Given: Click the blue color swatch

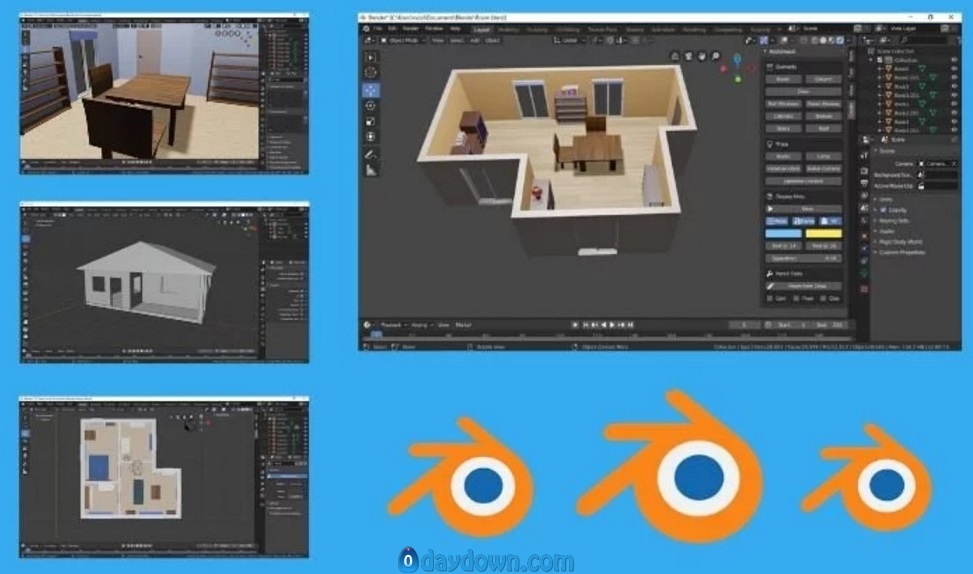Looking at the screenshot, I should tap(784, 233).
